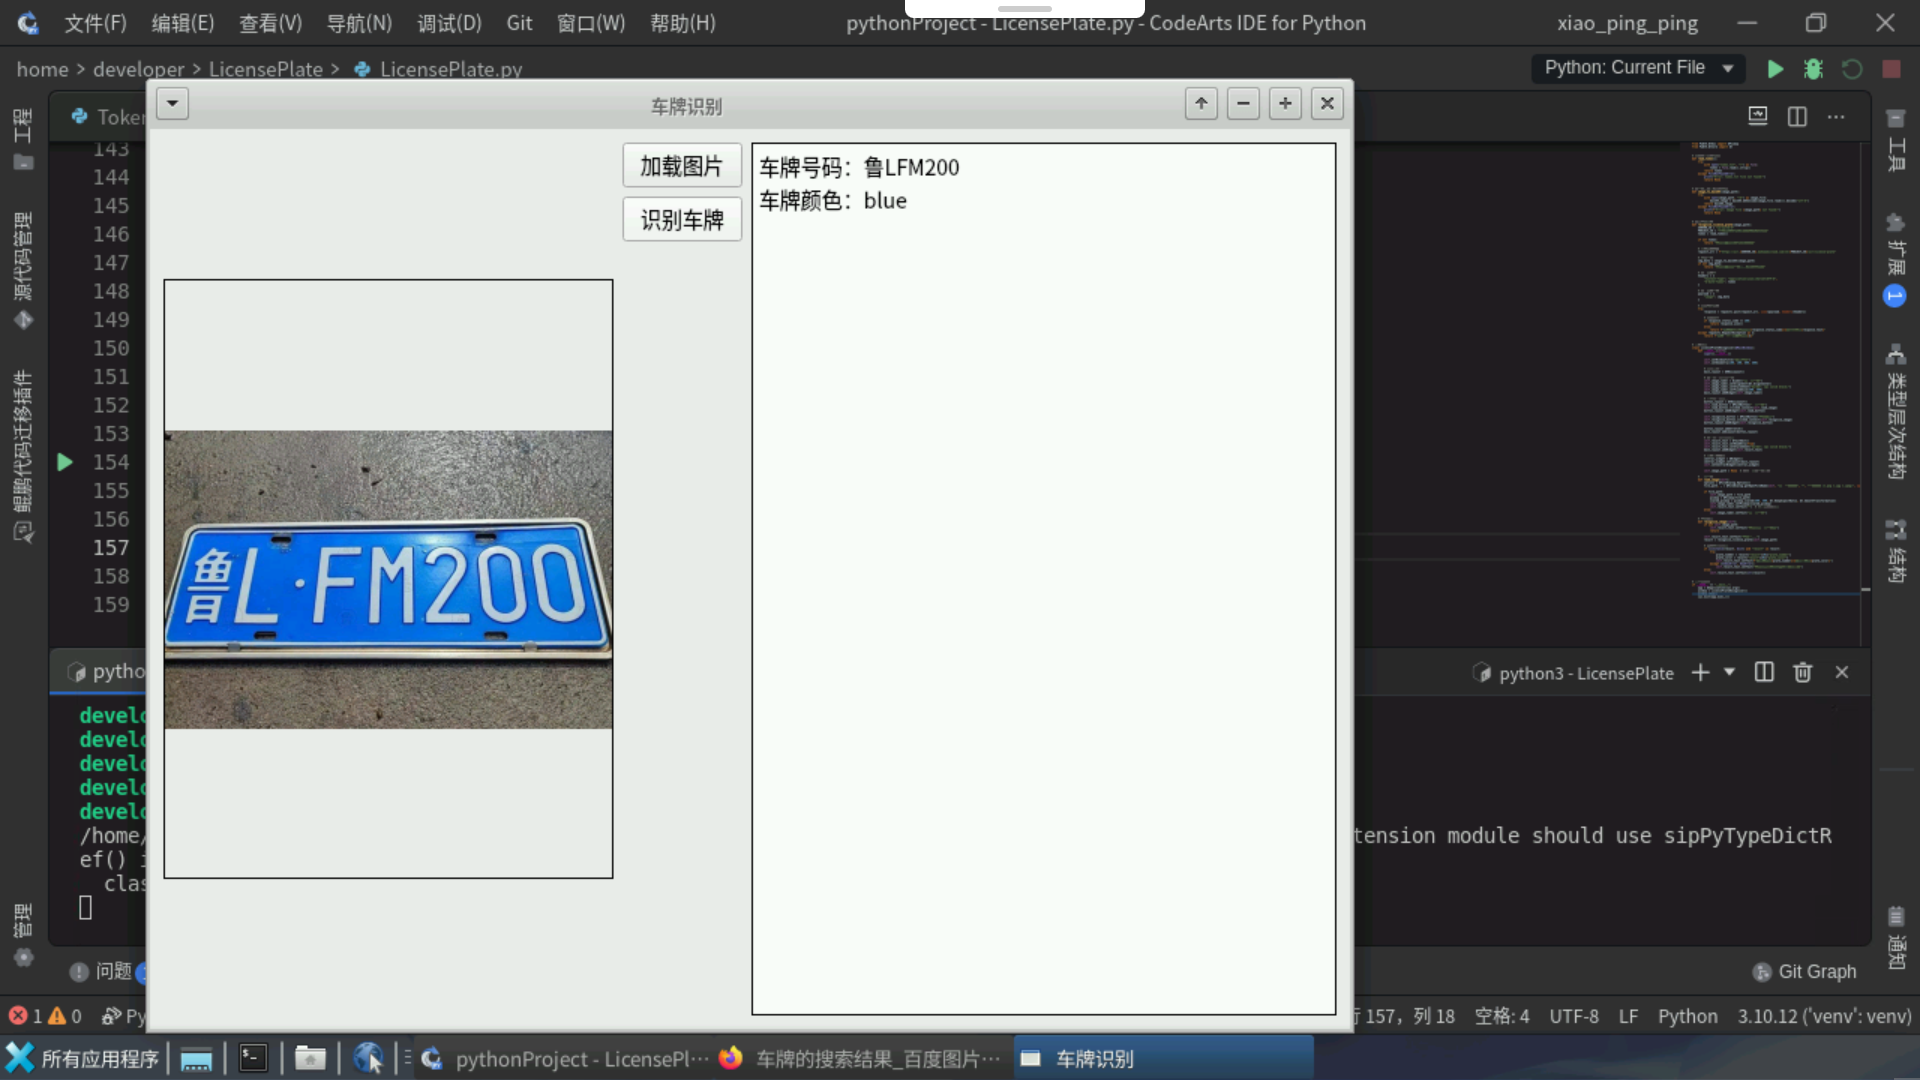Restart the running program
The height and width of the screenshot is (1080, 1920).
pos(1853,69)
